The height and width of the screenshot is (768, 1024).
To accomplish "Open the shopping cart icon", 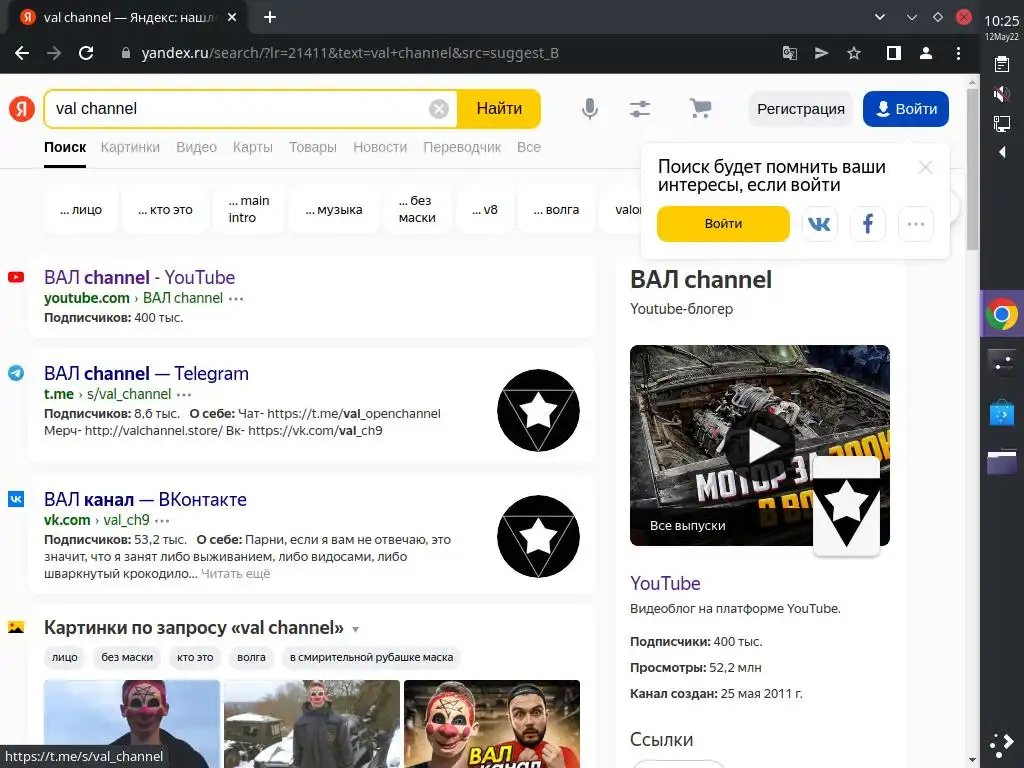I will pyautogui.click(x=700, y=108).
